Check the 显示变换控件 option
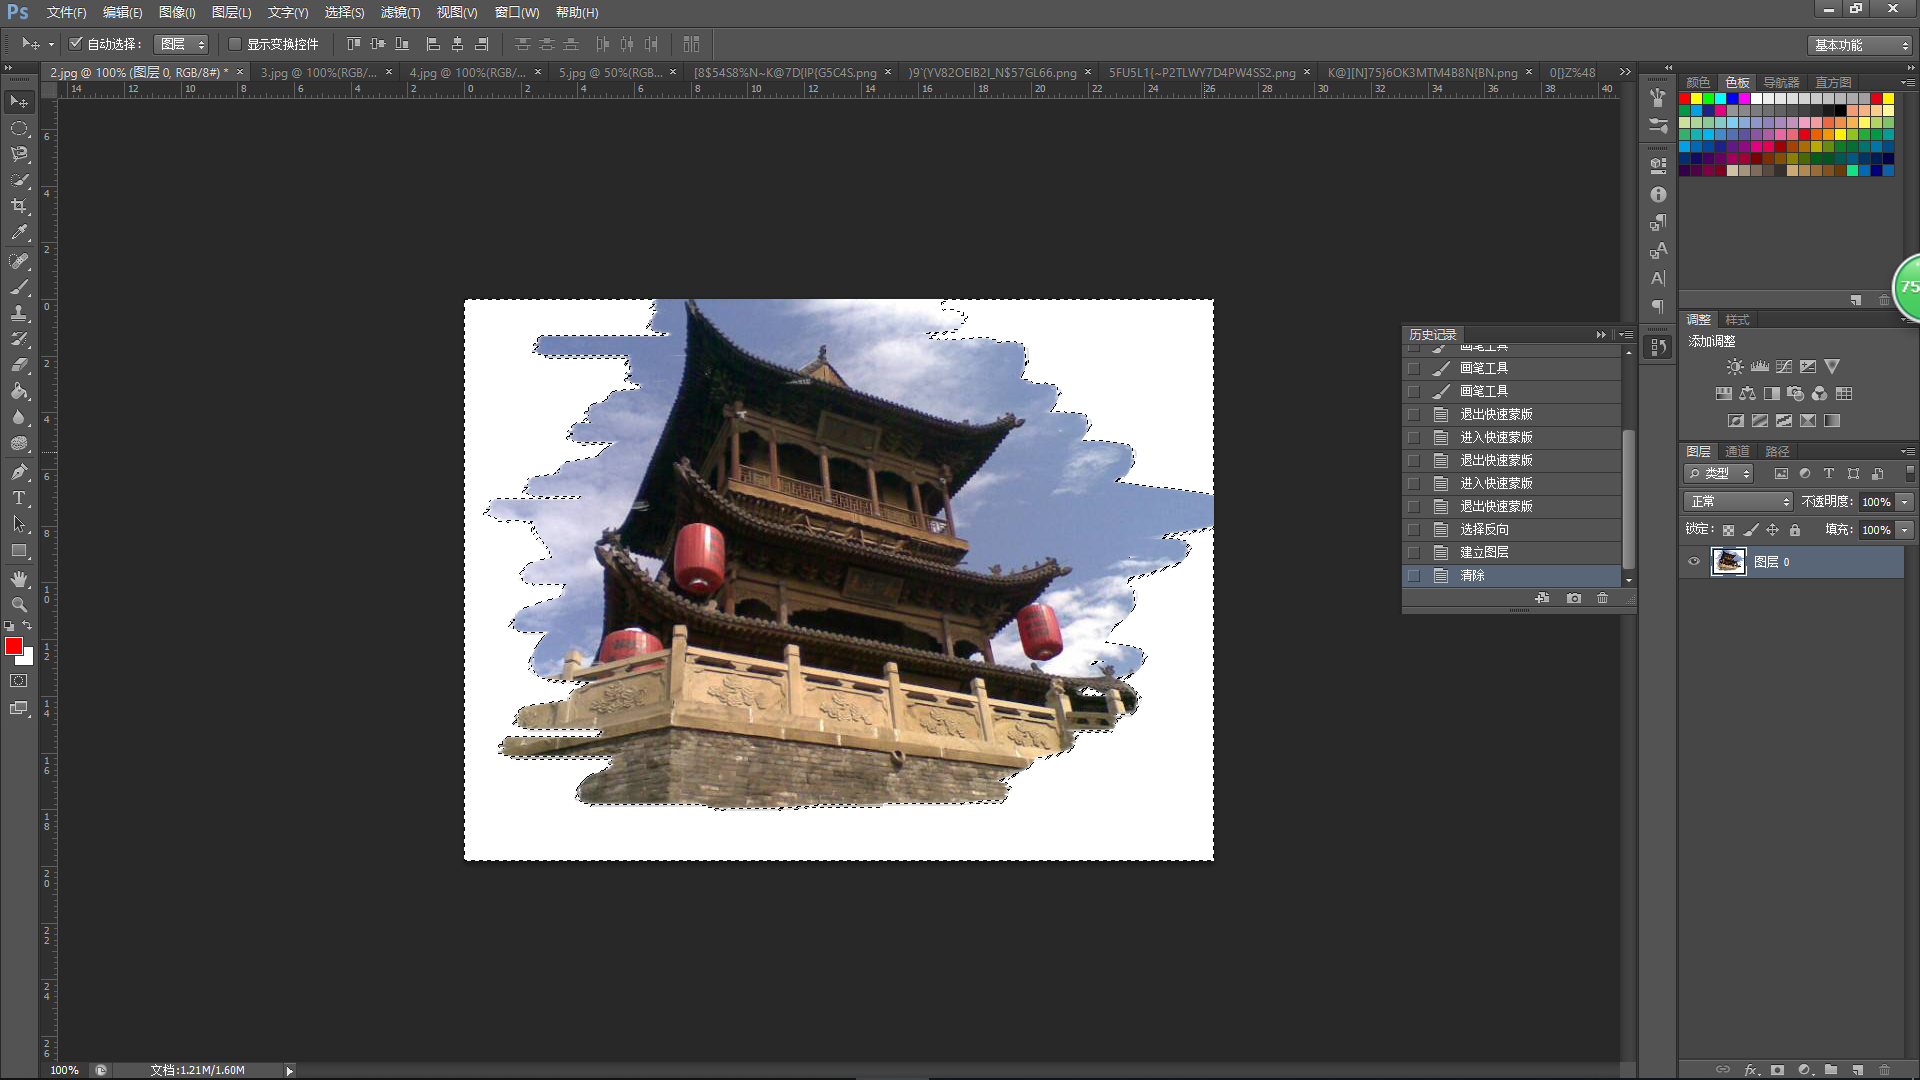1920x1080 pixels. coord(235,44)
